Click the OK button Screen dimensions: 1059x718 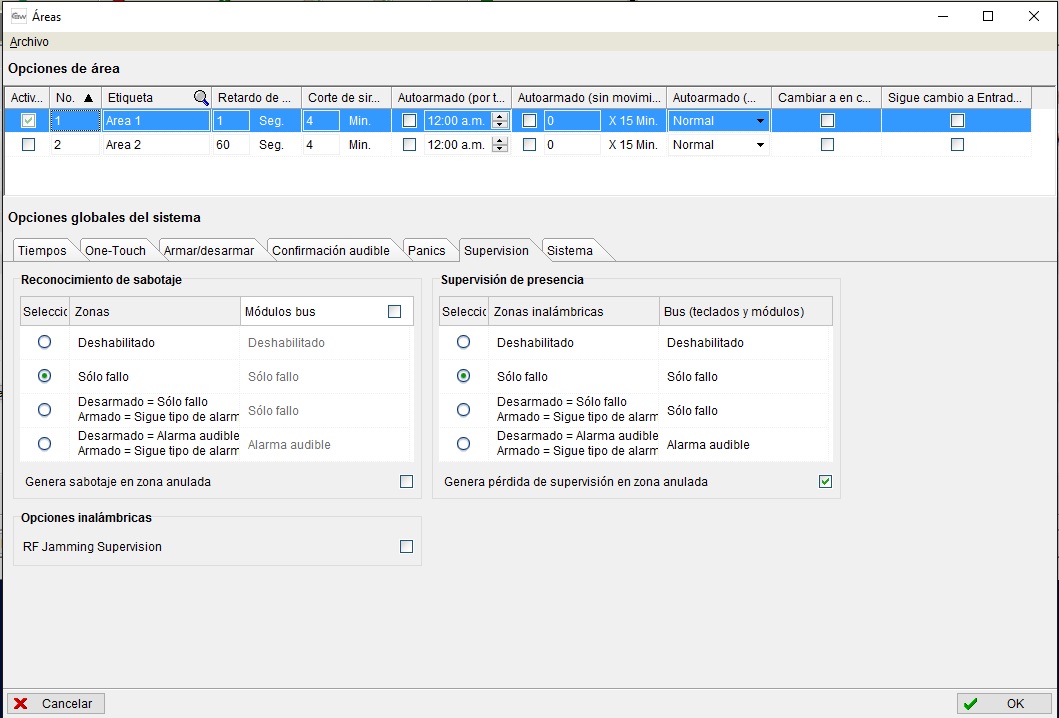click(x=1003, y=704)
